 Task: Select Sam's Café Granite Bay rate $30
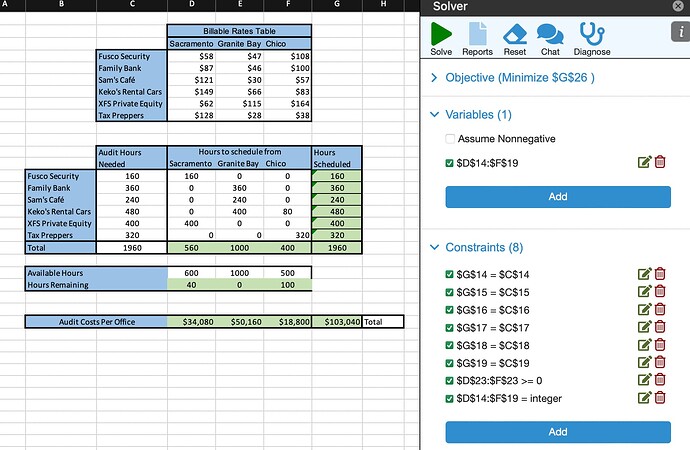(x=239, y=80)
